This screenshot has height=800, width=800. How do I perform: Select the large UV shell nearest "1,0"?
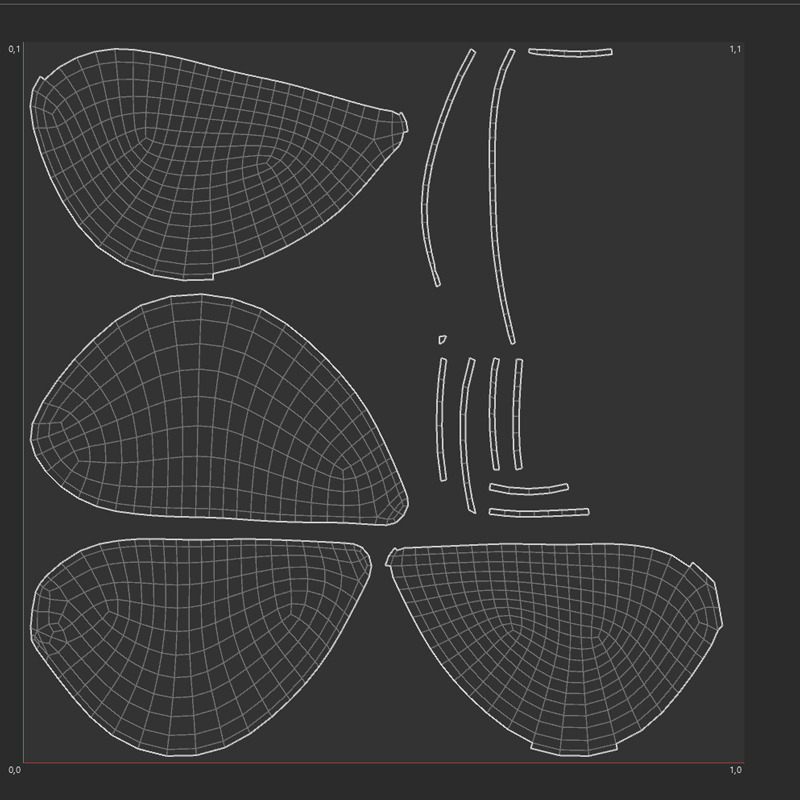click(554, 648)
